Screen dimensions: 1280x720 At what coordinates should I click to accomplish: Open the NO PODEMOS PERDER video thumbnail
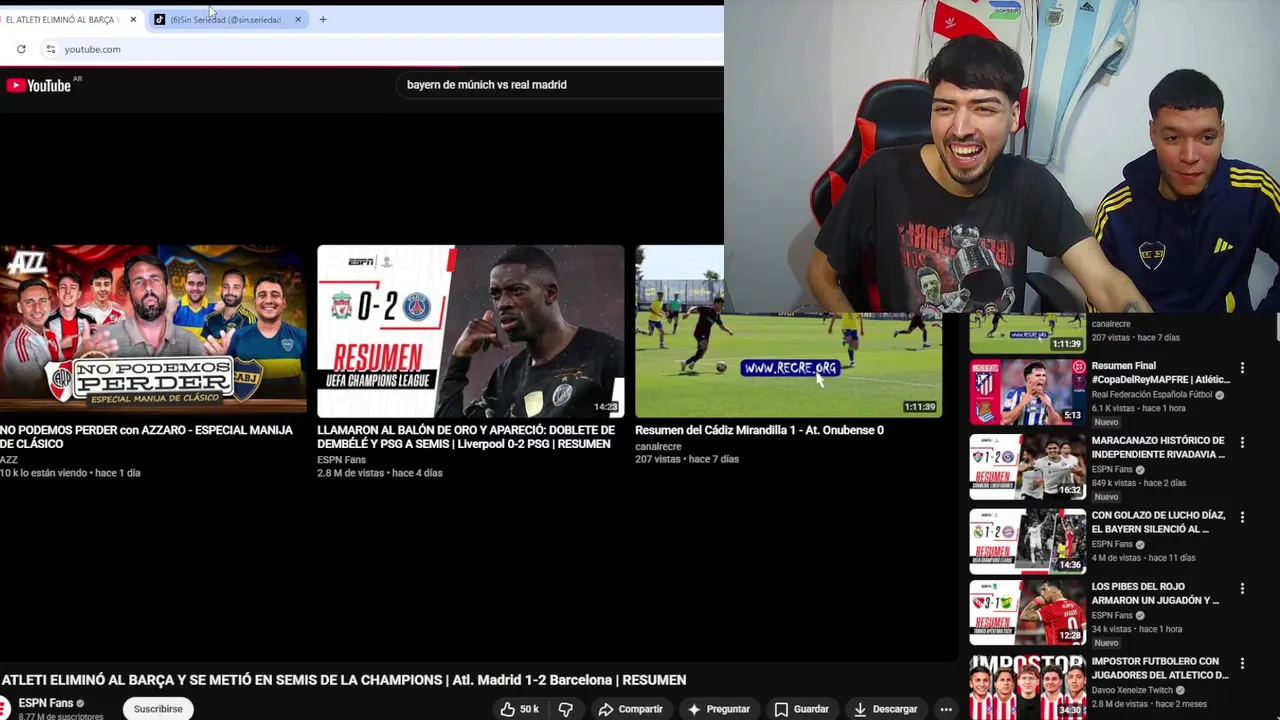[x=153, y=331]
